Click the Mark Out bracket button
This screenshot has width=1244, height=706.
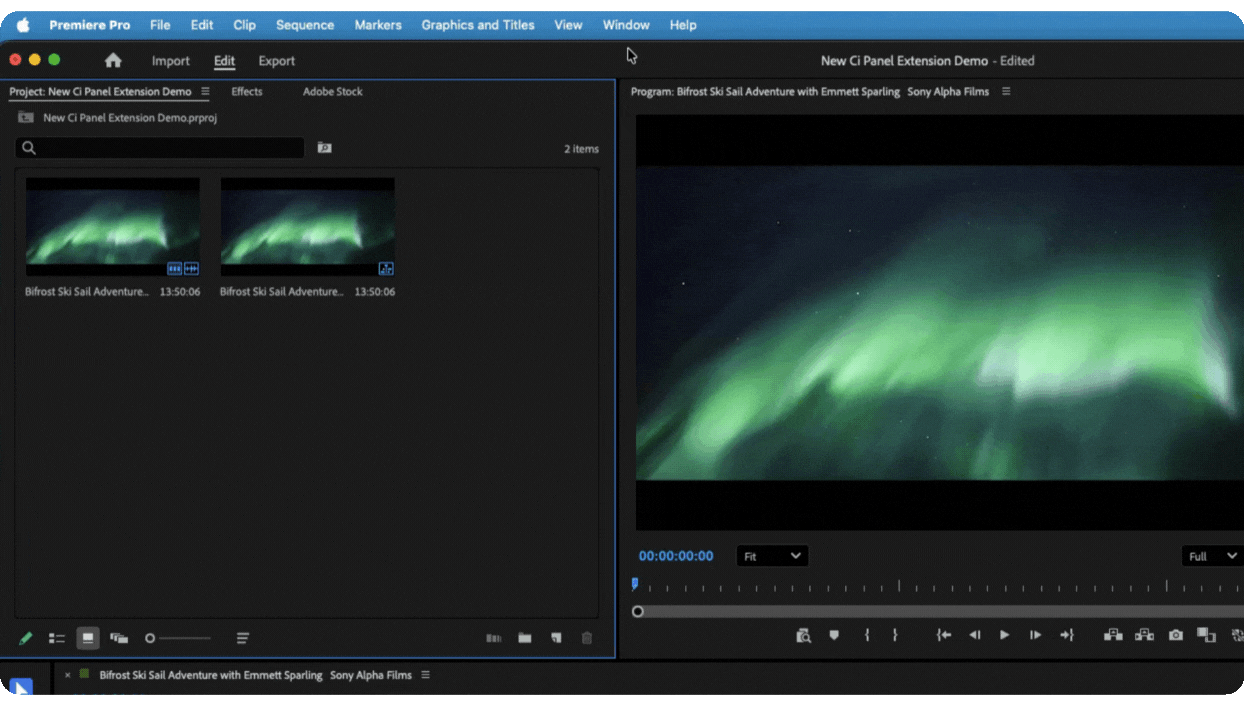coord(895,635)
